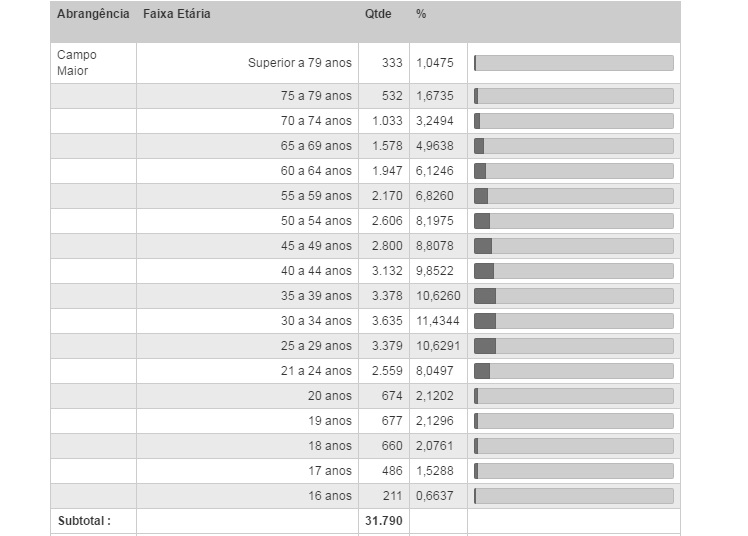Select the 60 a 64 anos row label

[x=316, y=171]
